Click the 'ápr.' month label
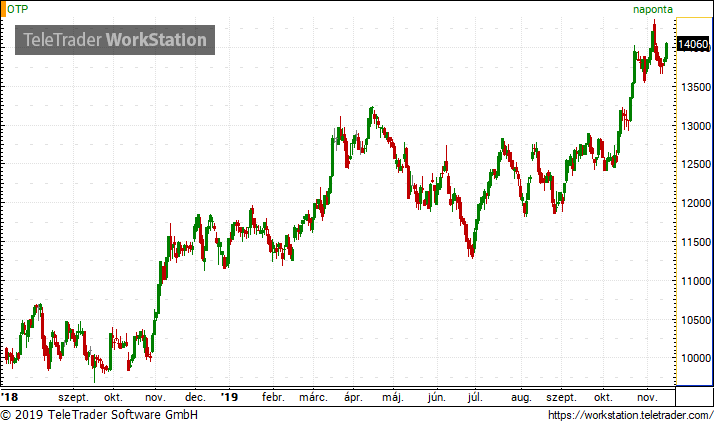714x424 pixels. point(353,398)
